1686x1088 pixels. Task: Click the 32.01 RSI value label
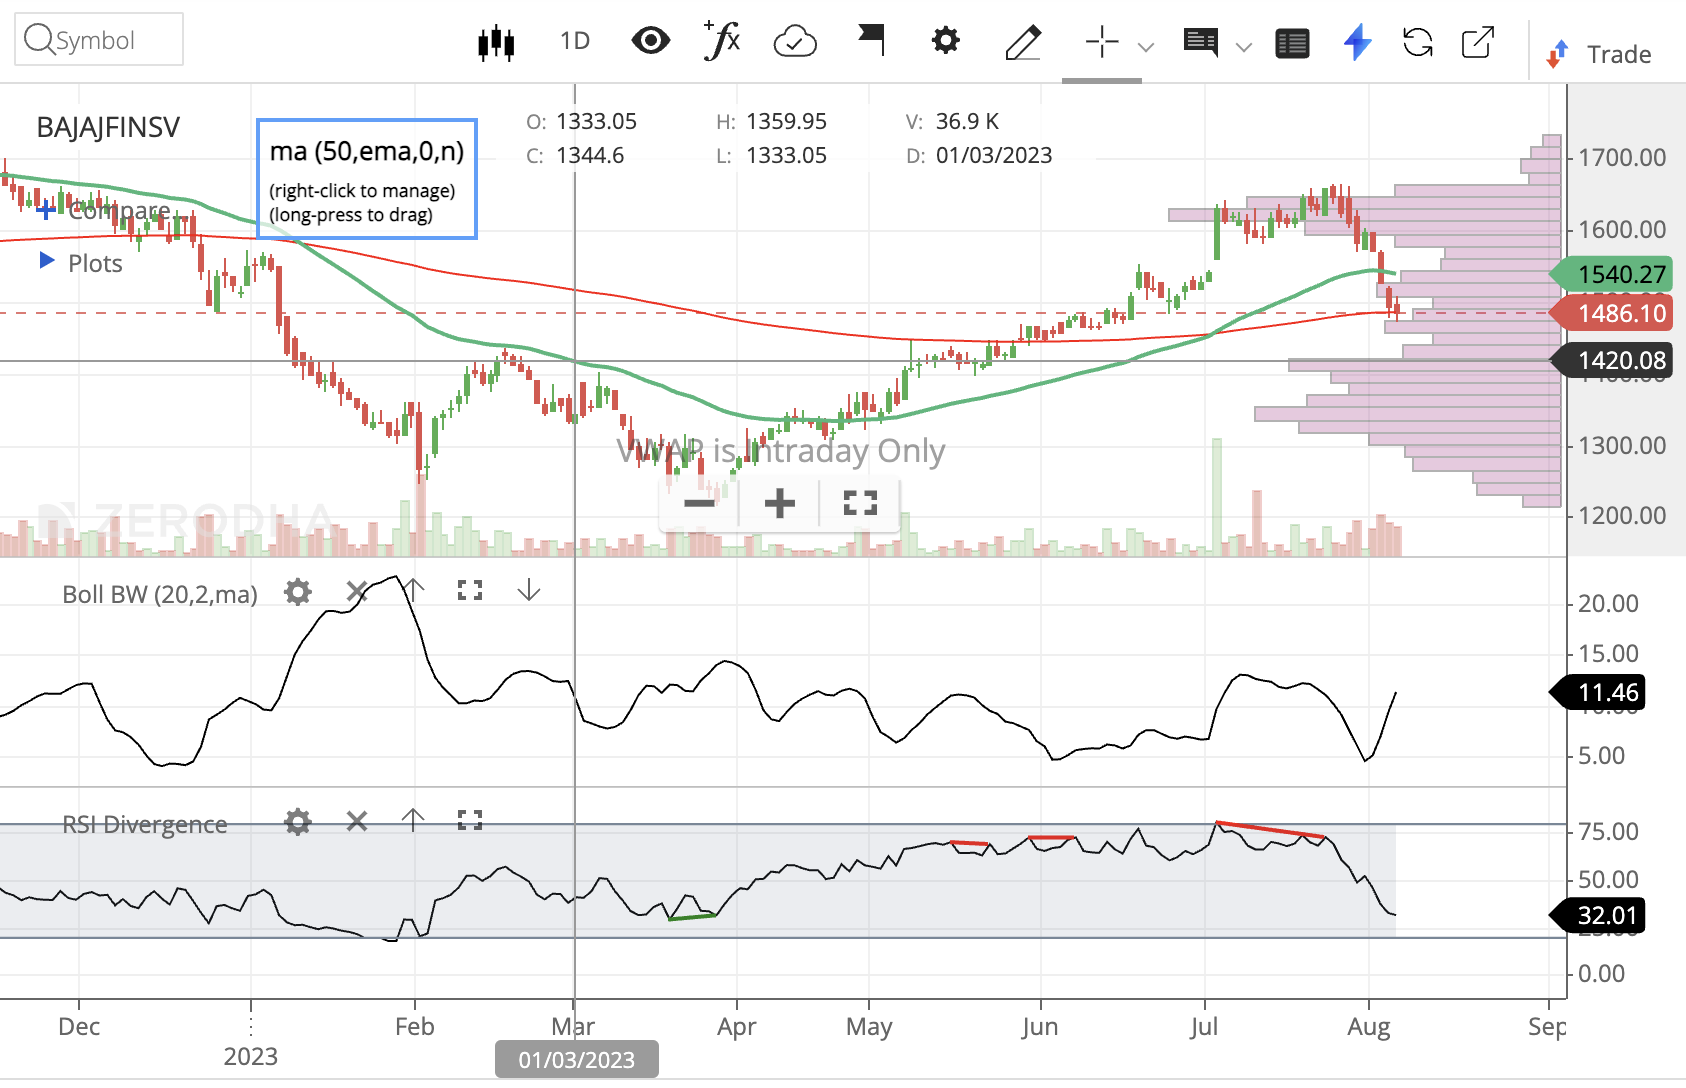(1597, 915)
